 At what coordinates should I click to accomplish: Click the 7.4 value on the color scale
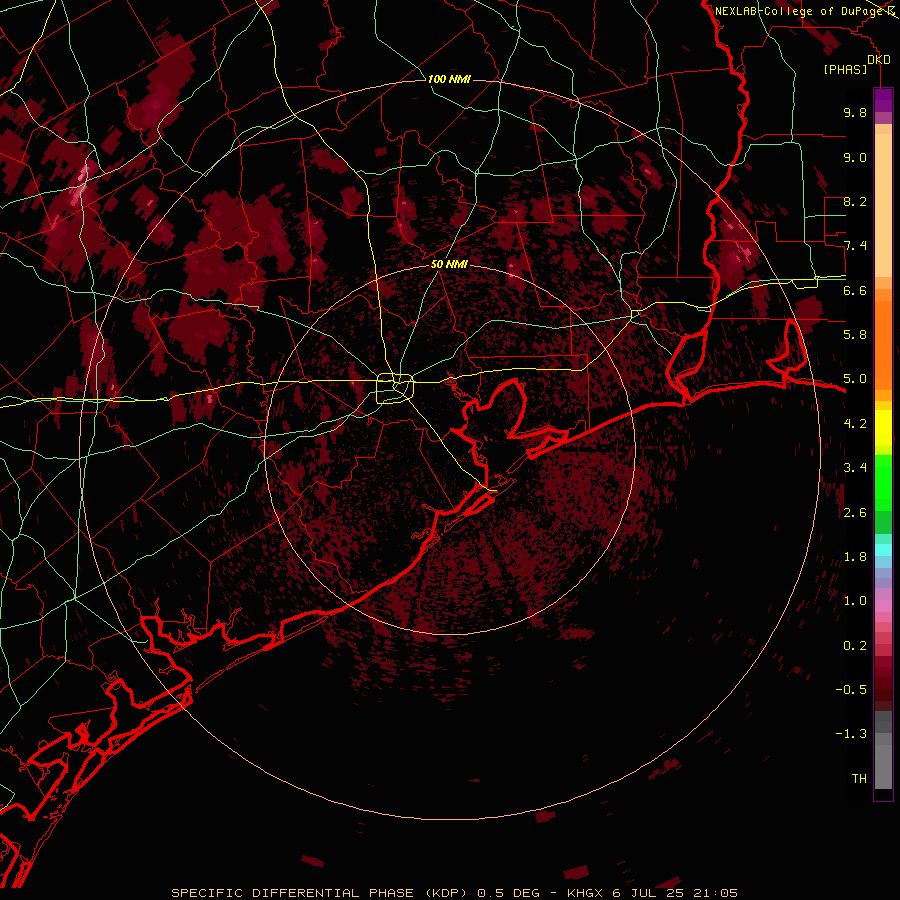[855, 246]
